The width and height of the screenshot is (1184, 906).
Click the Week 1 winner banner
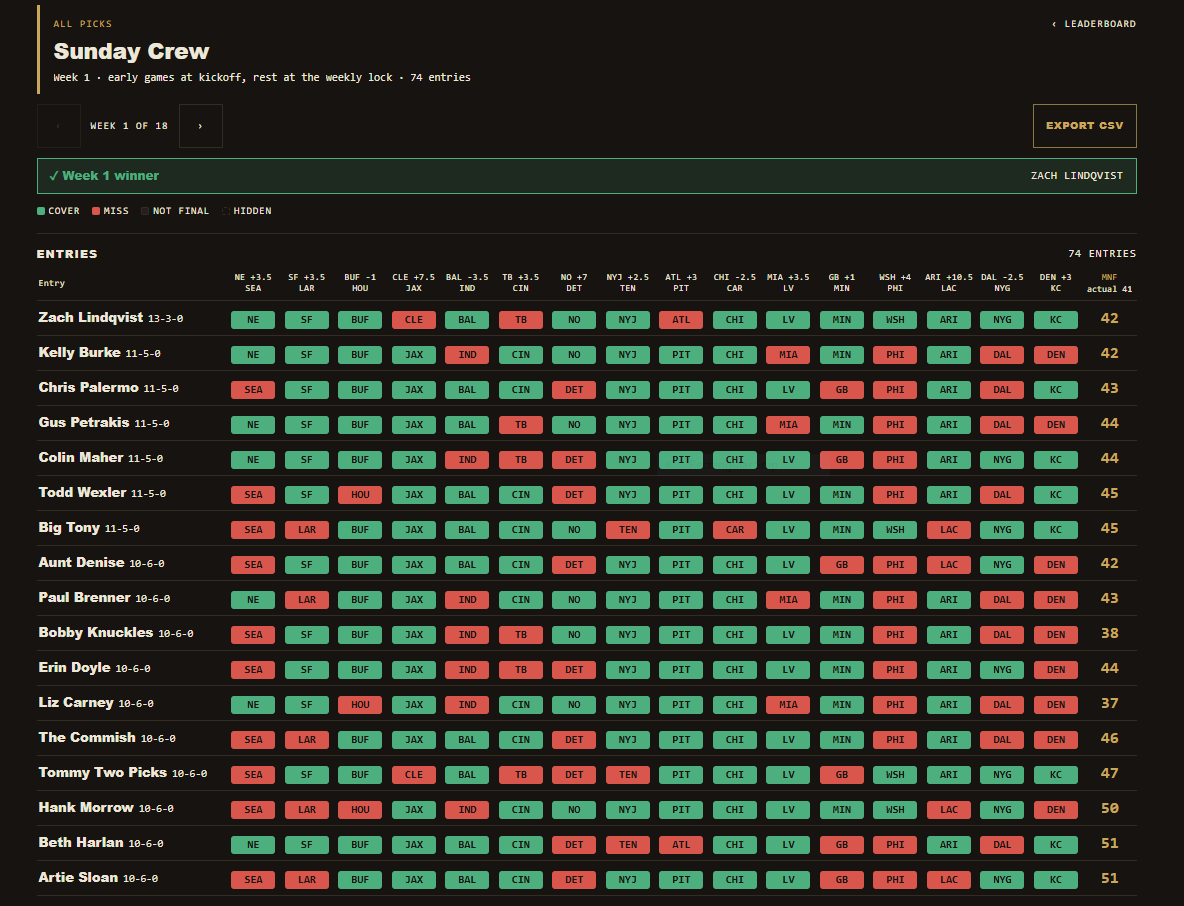click(587, 176)
